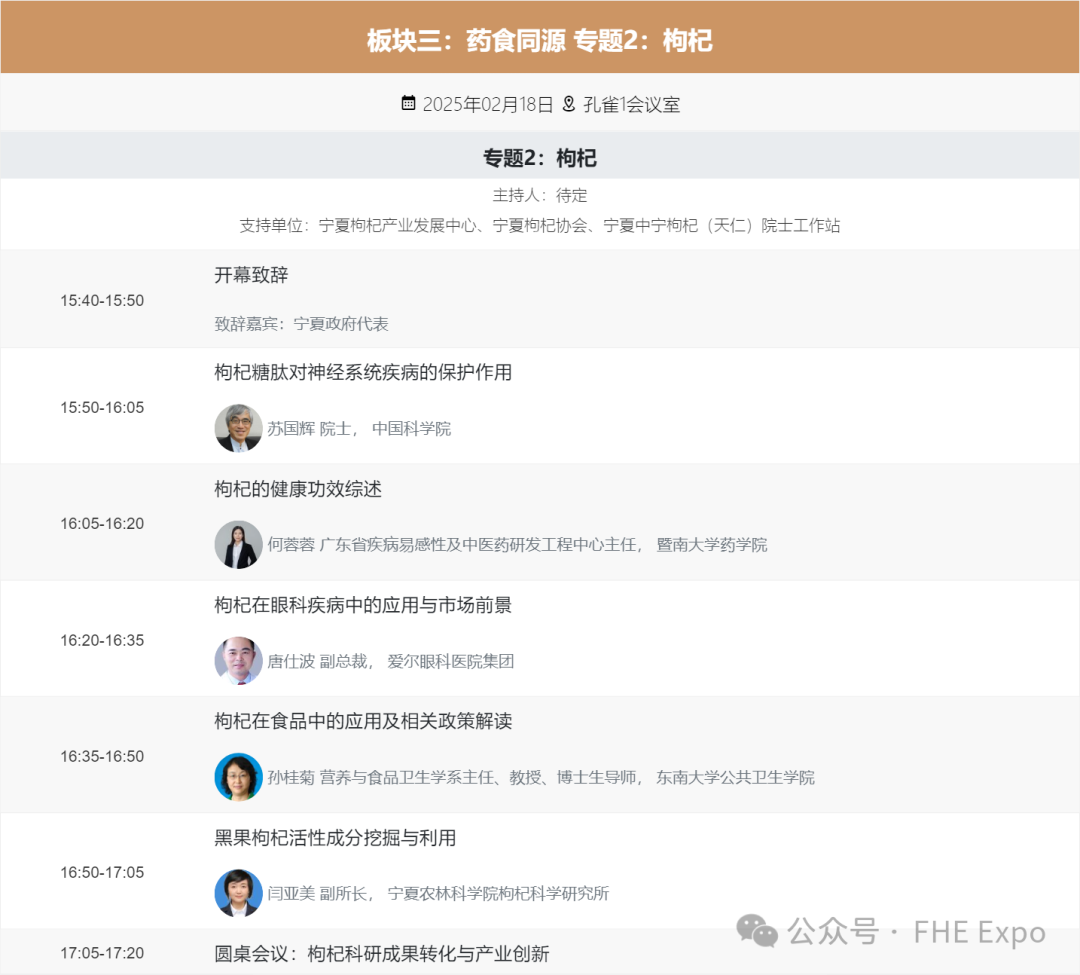Click the 支持单位 supporting organizations line
The height and width of the screenshot is (975, 1080).
point(539,225)
